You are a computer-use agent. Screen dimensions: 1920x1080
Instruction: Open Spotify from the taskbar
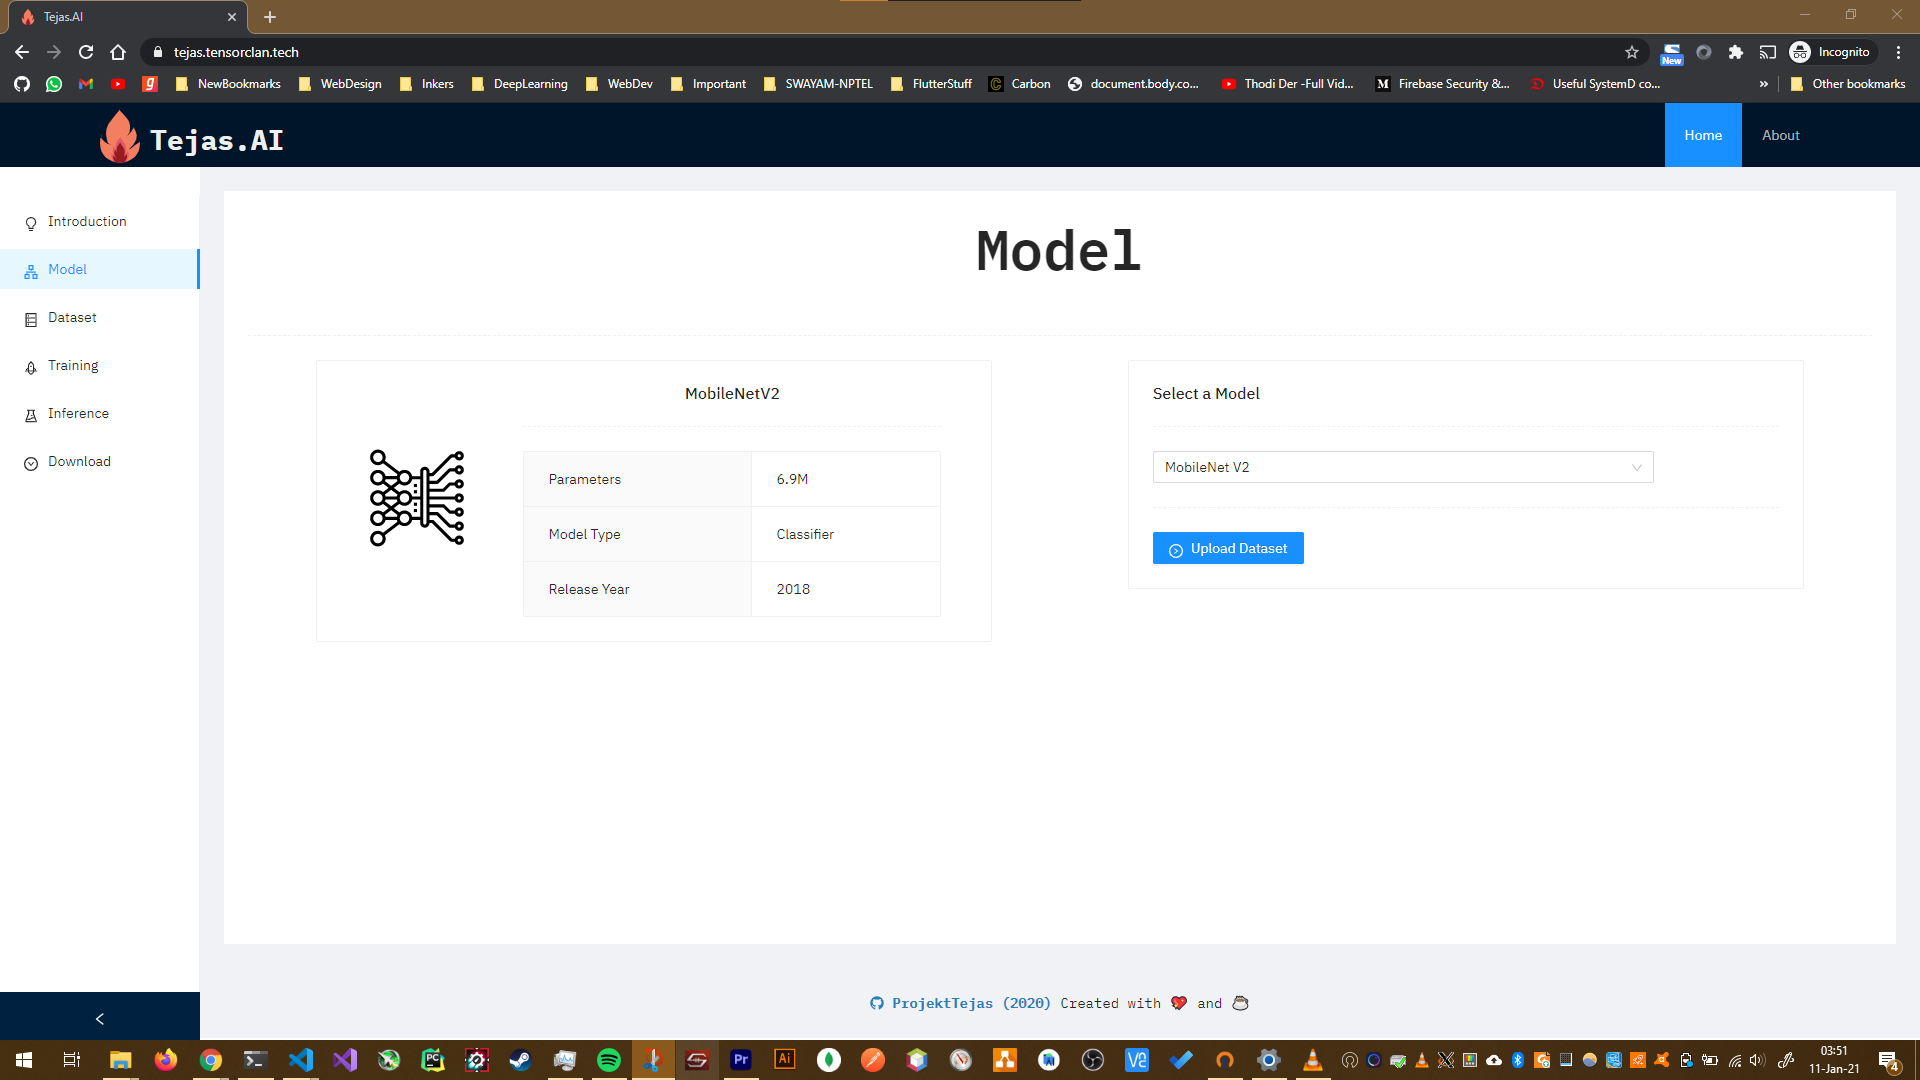click(x=608, y=1060)
